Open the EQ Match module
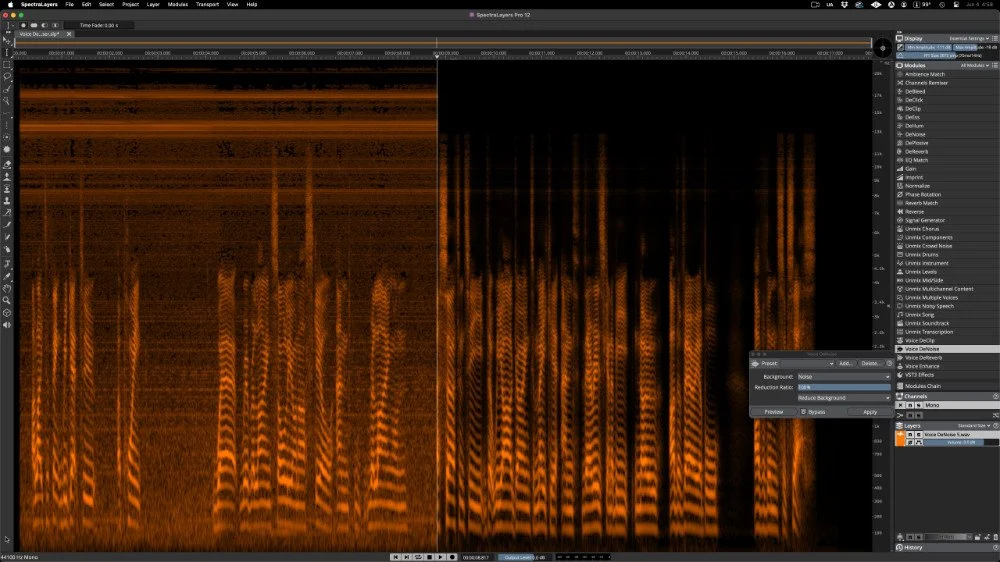 point(916,160)
